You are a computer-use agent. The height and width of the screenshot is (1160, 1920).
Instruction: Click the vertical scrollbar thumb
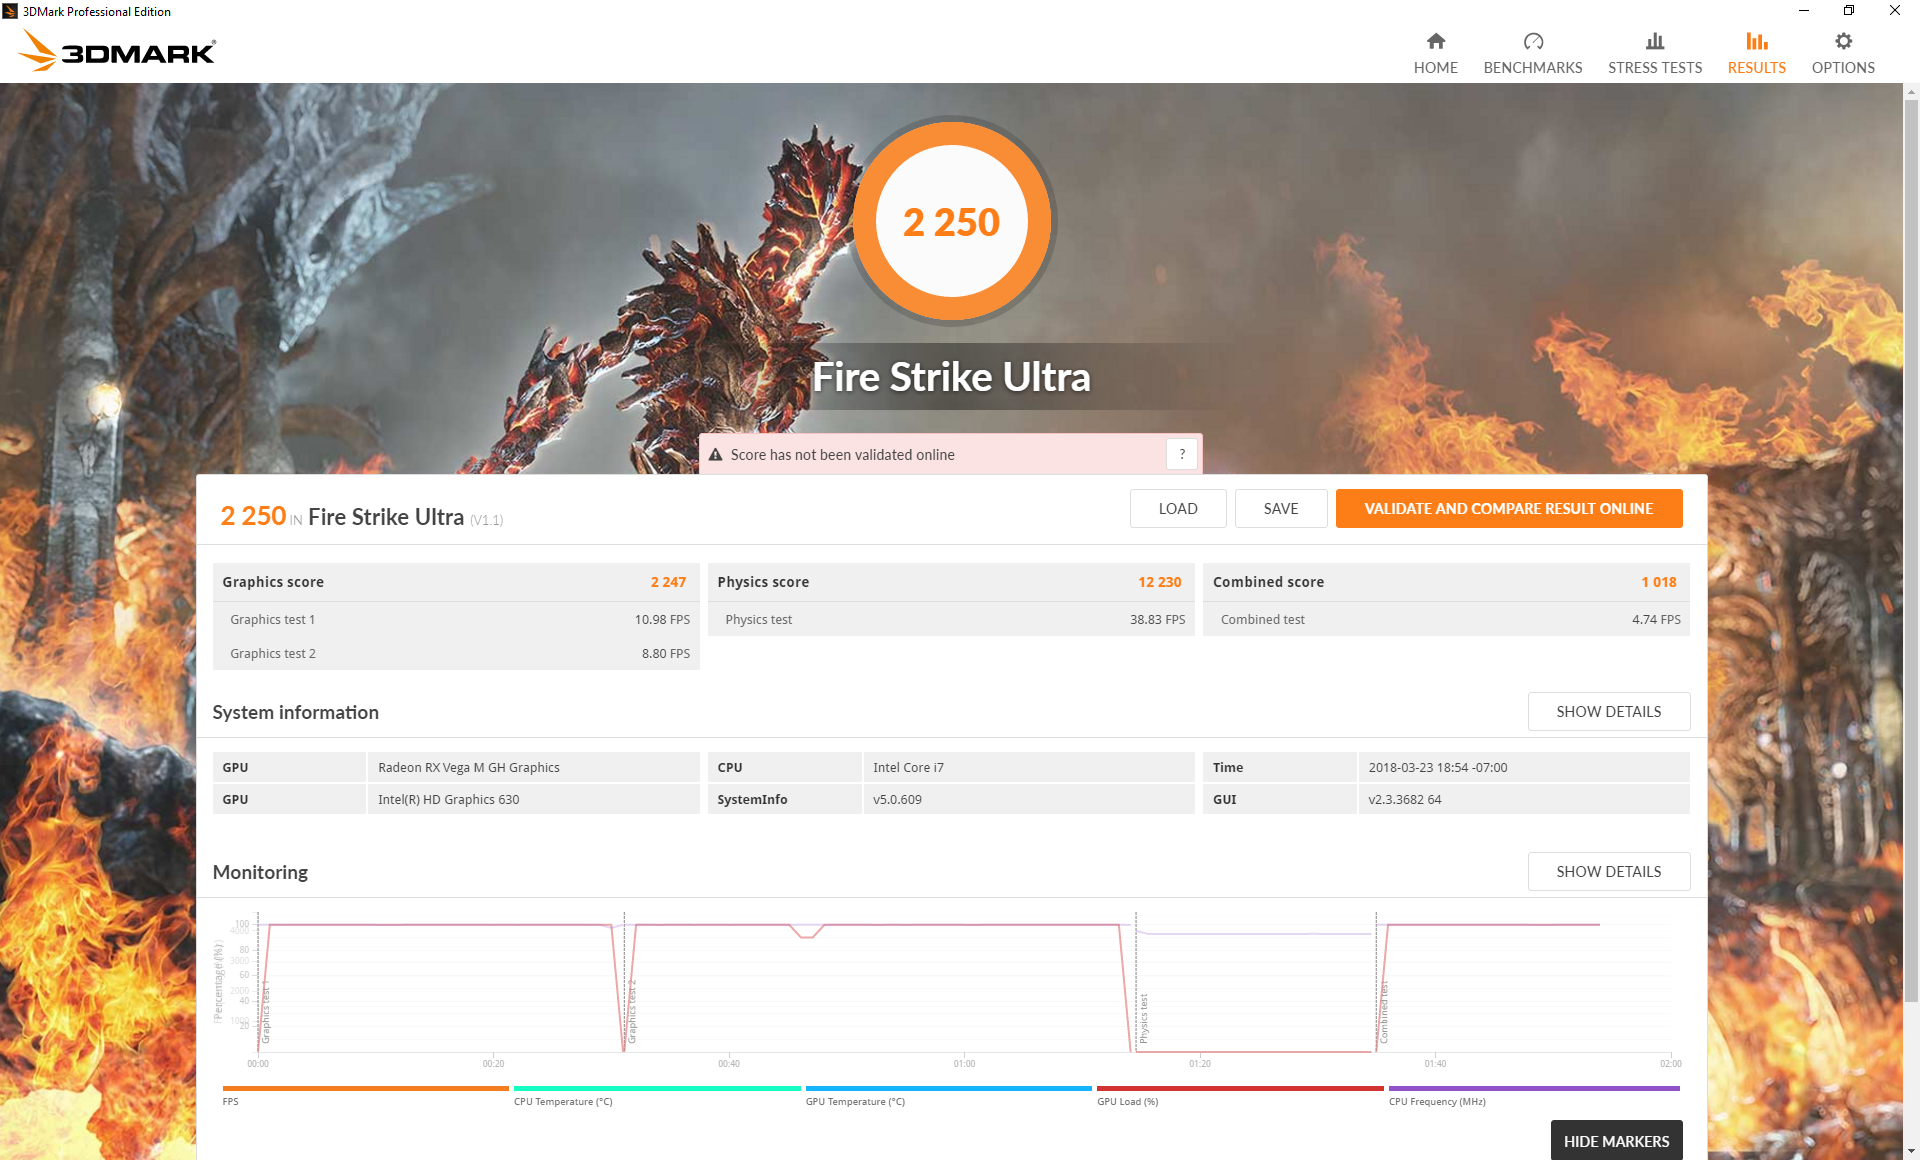[x=1911, y=550]
